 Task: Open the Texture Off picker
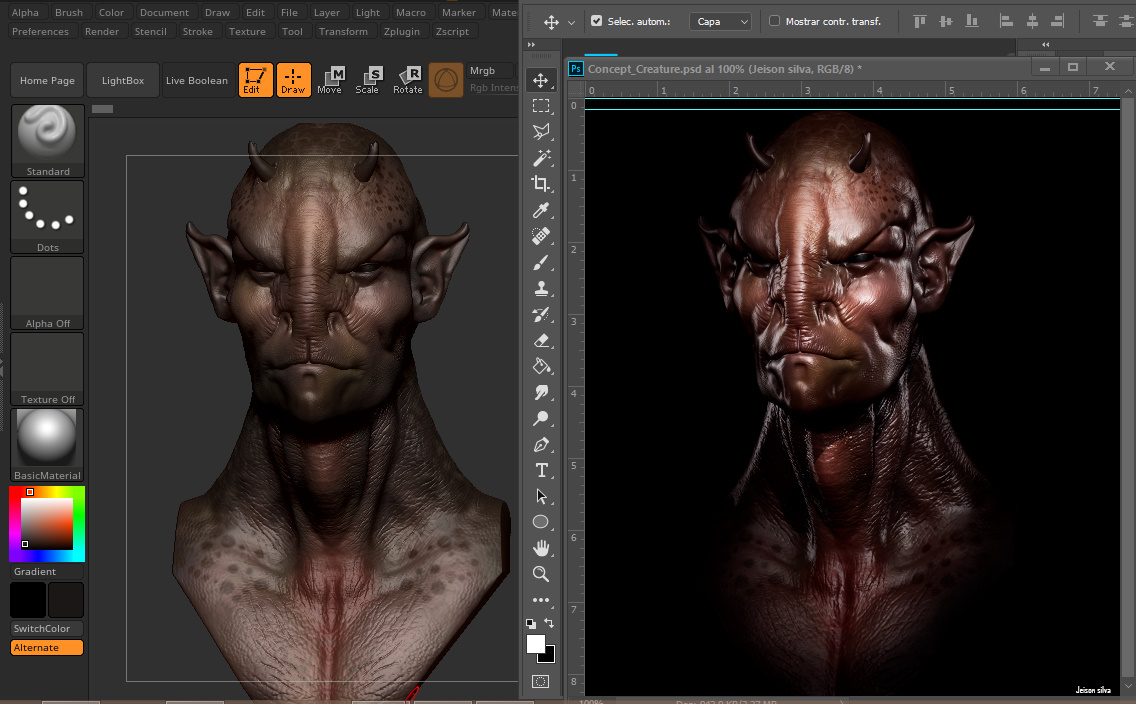coord(47,369)
